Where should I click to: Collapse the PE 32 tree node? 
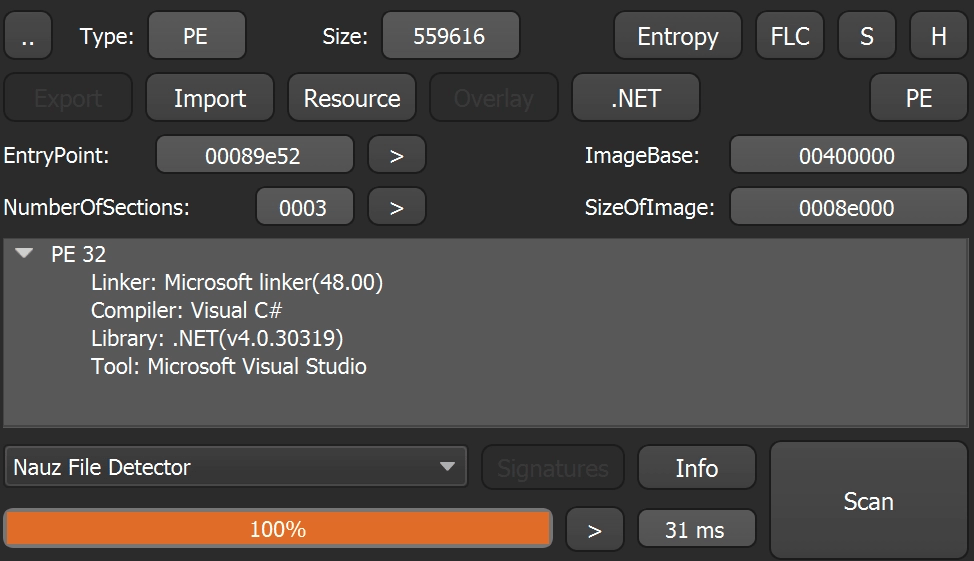24,253
